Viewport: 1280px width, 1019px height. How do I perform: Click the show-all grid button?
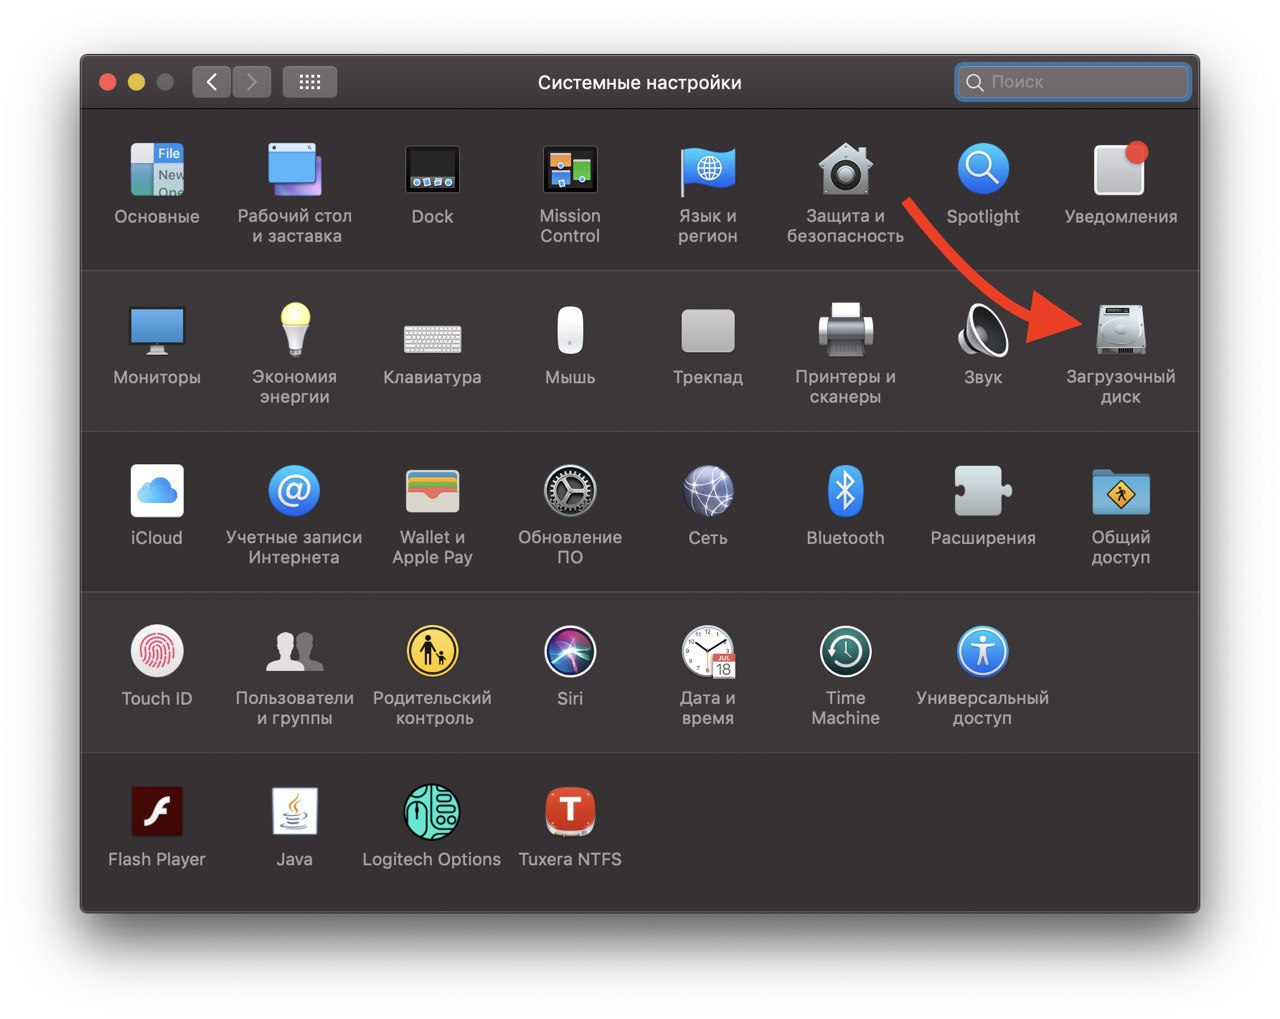click(310, 82)
